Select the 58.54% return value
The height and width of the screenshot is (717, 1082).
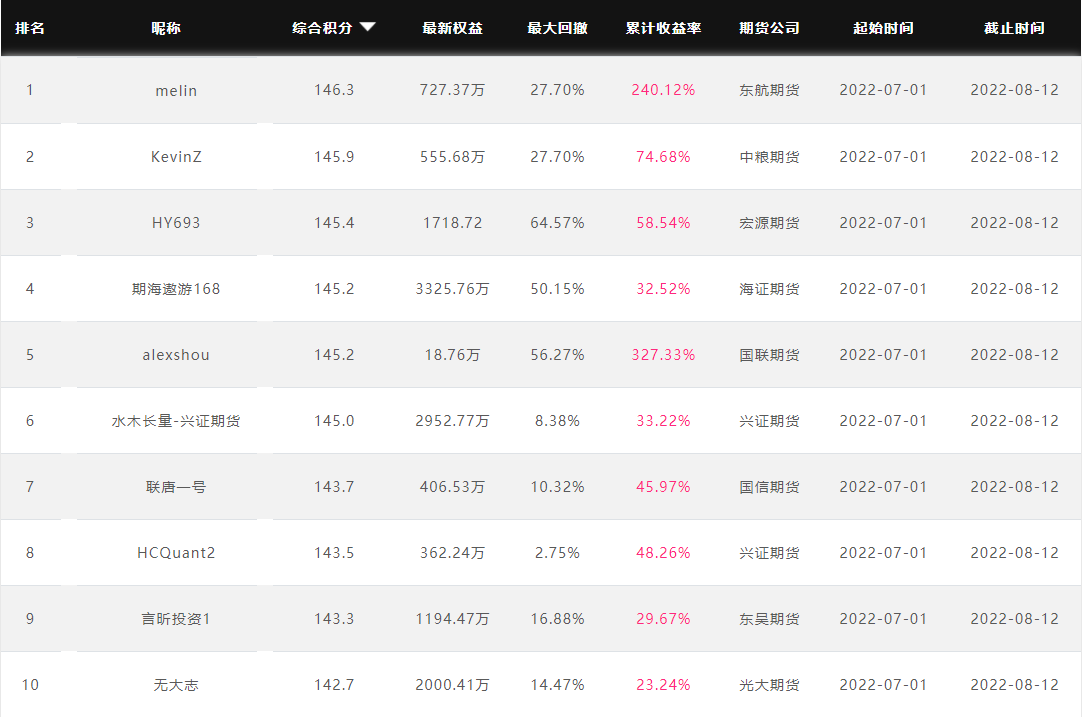[663, 223]
